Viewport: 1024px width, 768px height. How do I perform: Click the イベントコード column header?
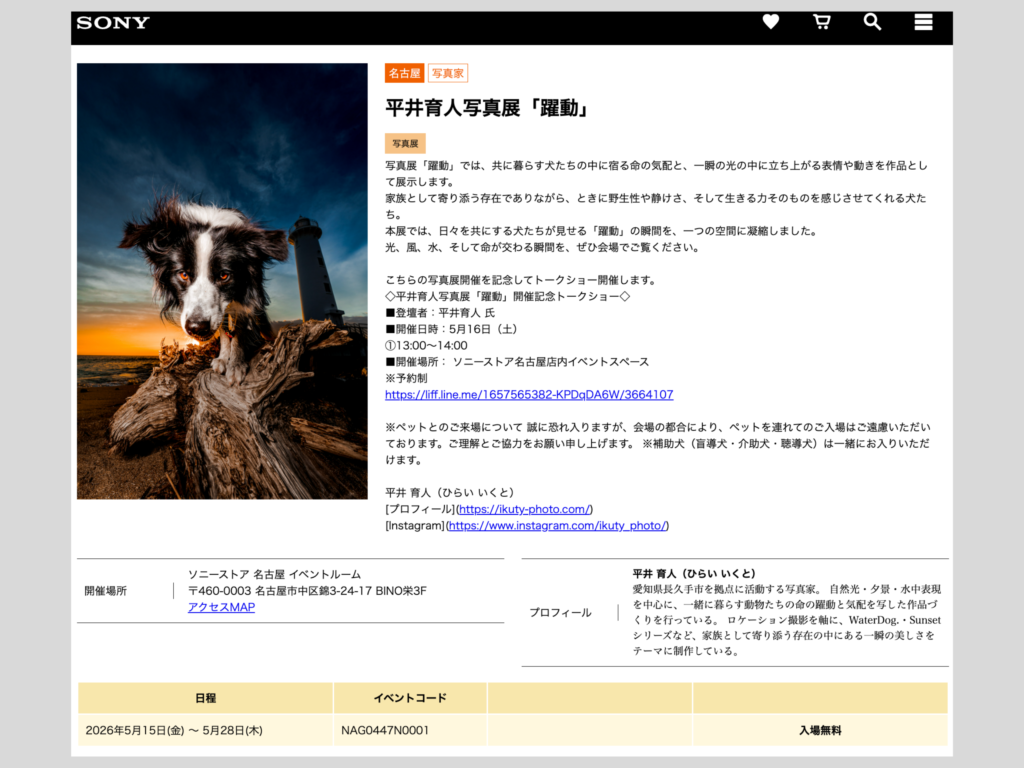pyautogui.click(x=410, y=698)
